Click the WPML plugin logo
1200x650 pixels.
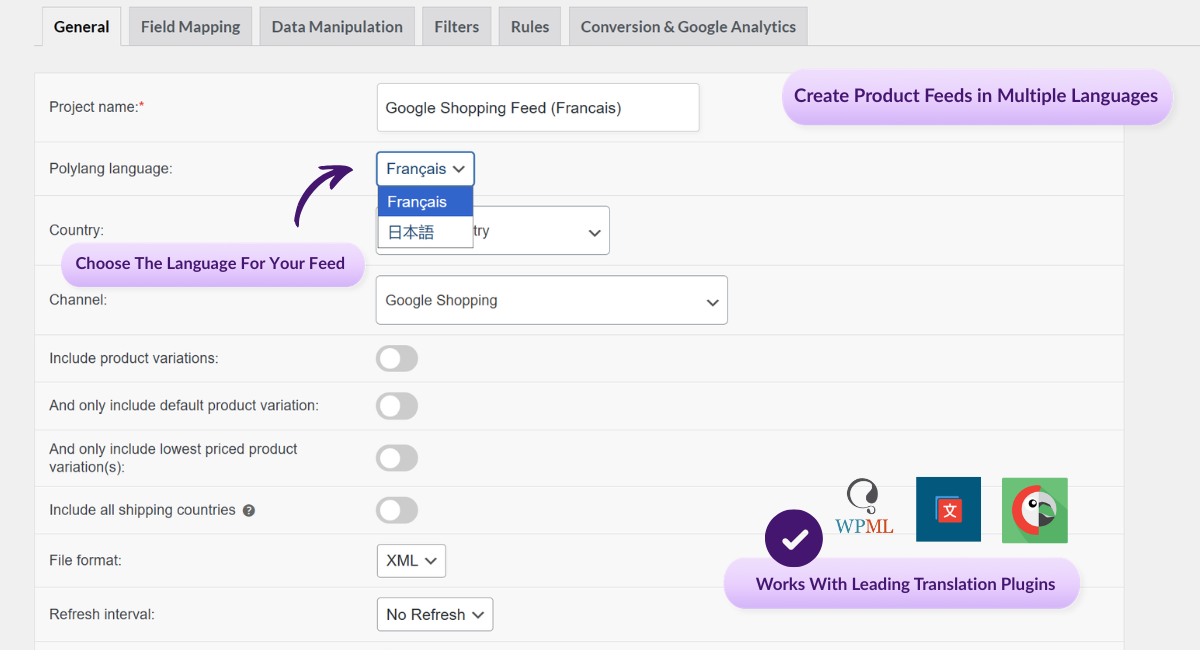click(x=864, y=508)
